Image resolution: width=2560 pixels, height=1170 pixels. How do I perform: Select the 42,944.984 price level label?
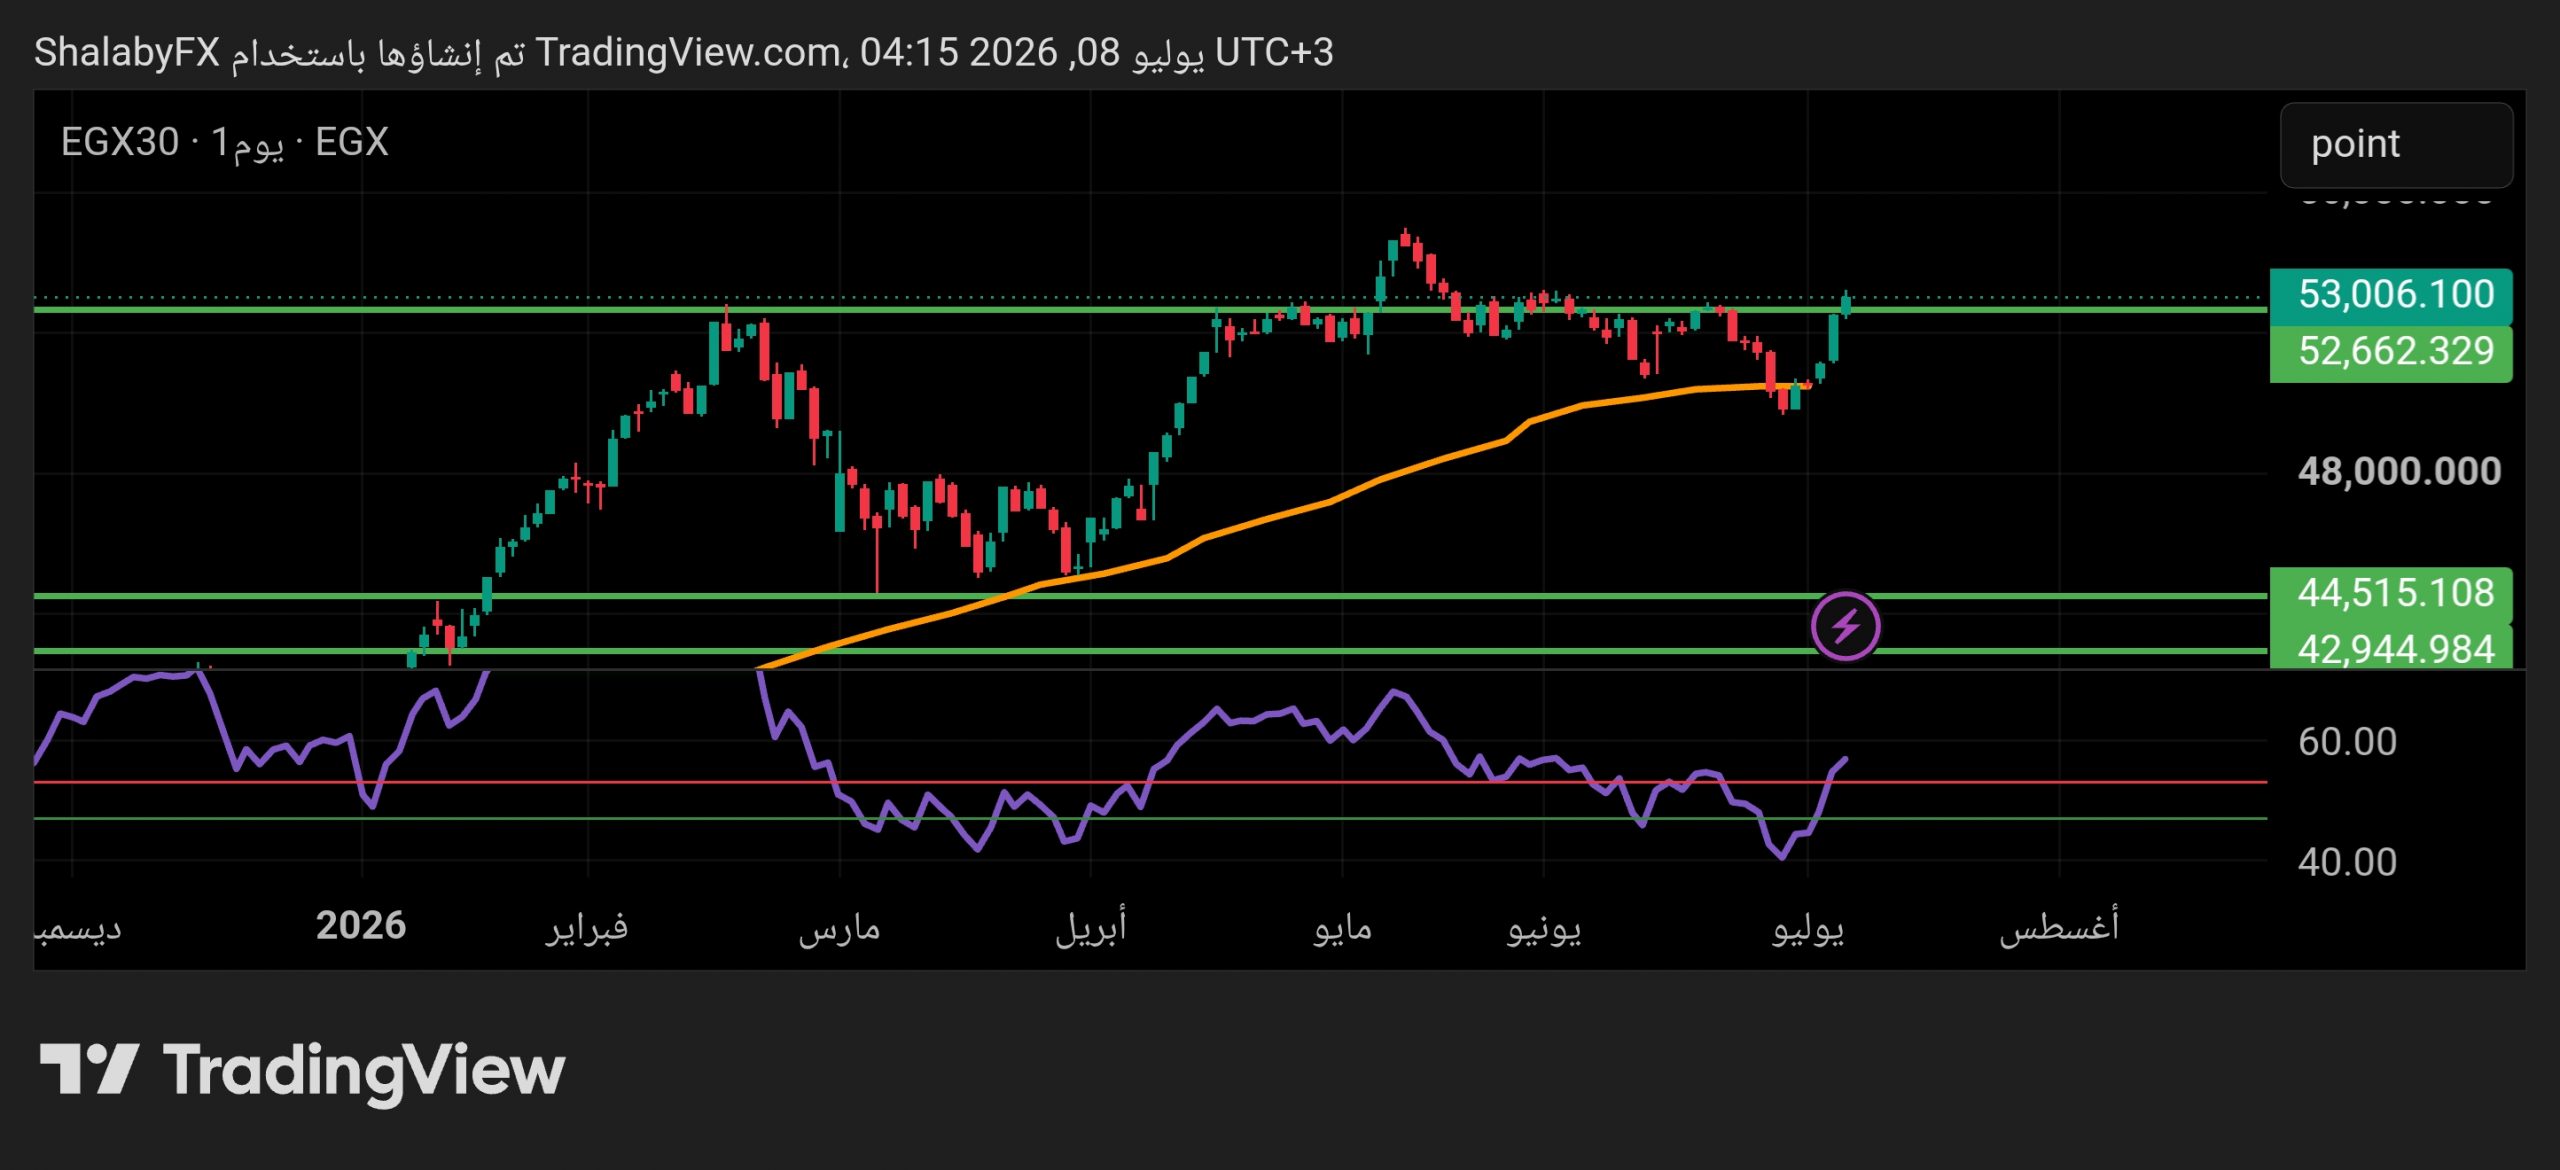tap(2391, 648)
